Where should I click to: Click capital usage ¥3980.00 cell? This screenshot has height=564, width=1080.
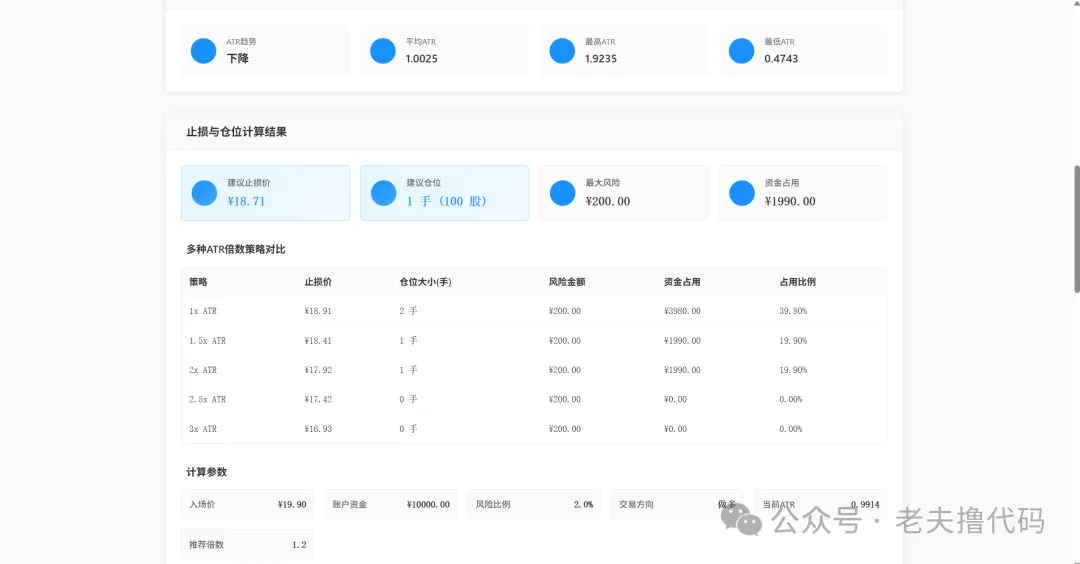(683, 311)
